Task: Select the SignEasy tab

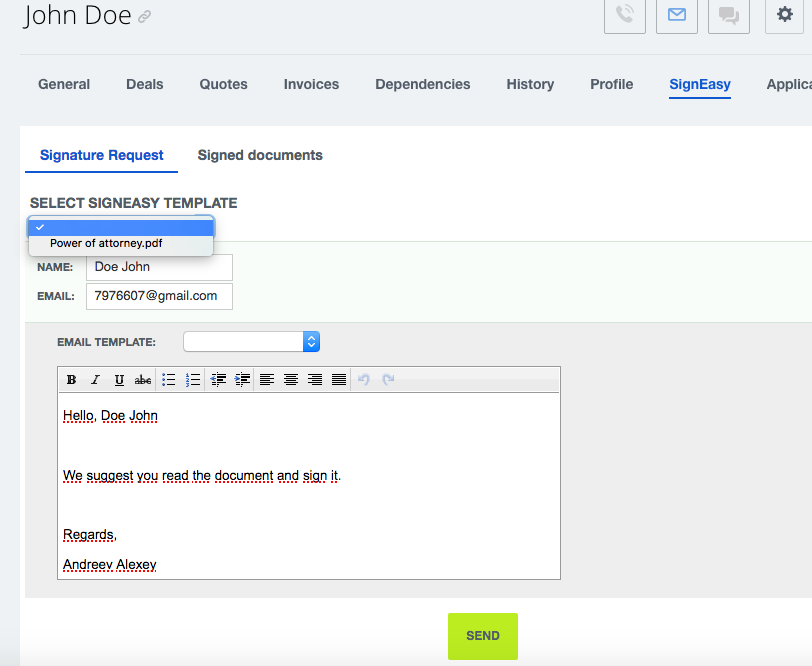Action: click(700, 84)
